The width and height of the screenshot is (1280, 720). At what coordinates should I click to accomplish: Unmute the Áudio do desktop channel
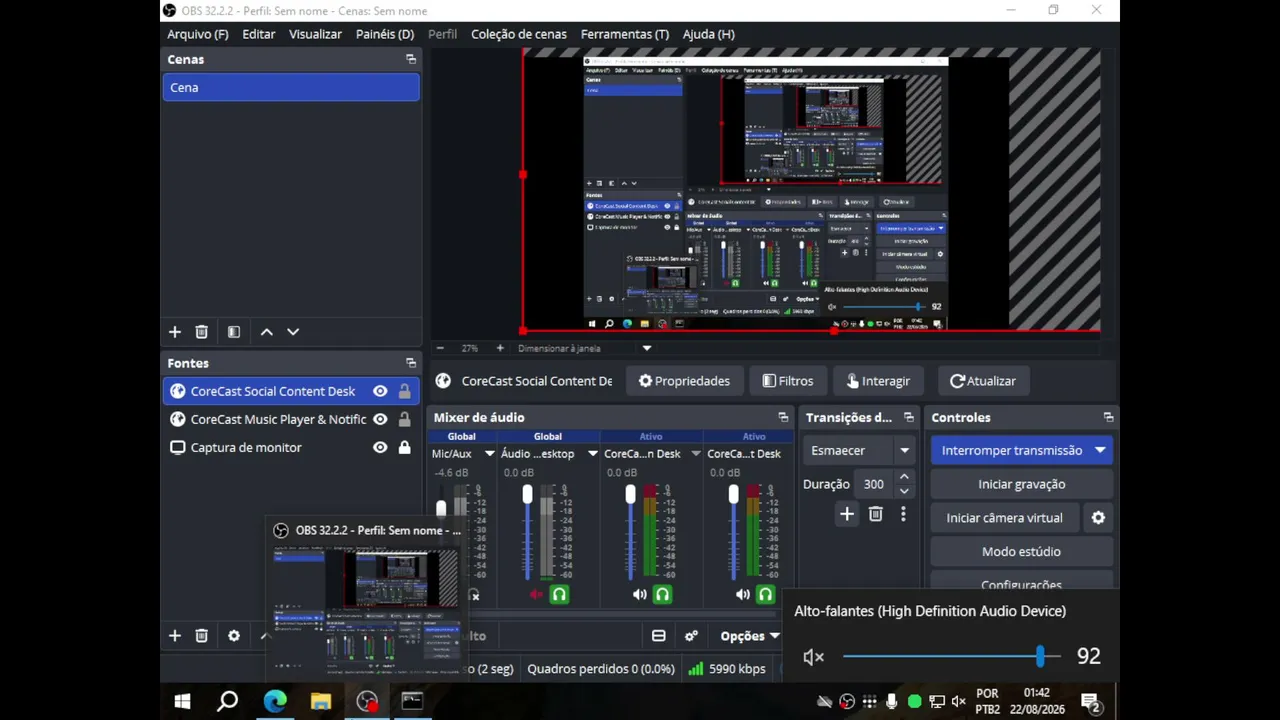pyautogui.click(x=536, y=595)
